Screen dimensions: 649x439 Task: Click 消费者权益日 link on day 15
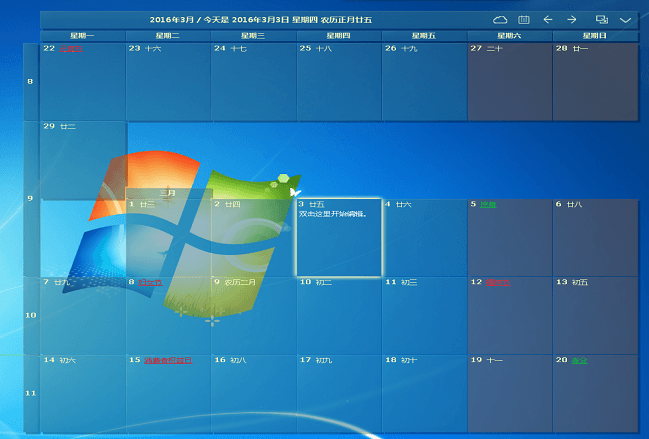point(168,360)
